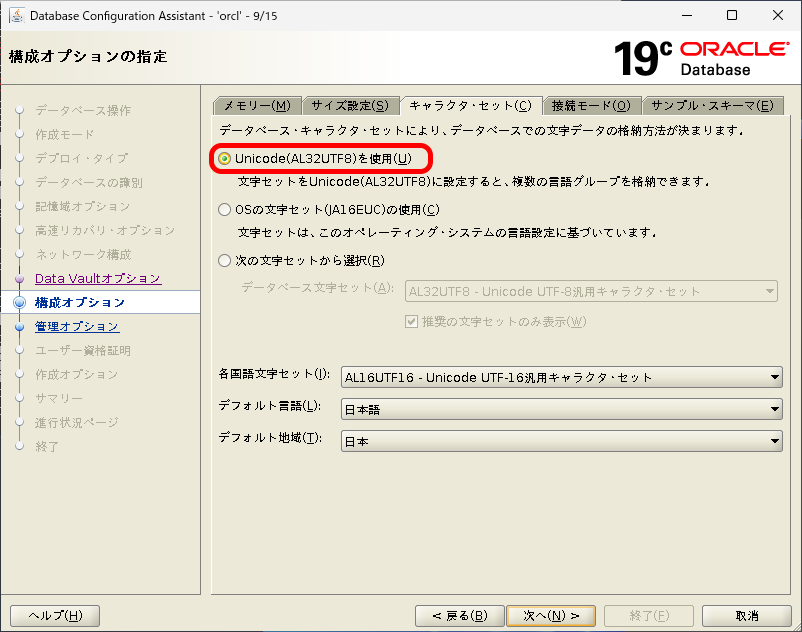Select 次の文字セットから選択 option
The image size is (802, 632).
point(222,262)
